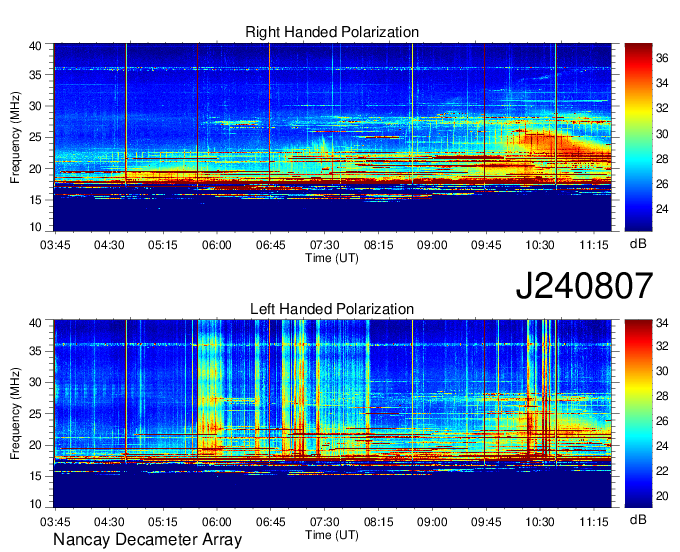Click the dB unit label below lower color bar
This screenshot has height=552, width=680.
tap(638, 519)
